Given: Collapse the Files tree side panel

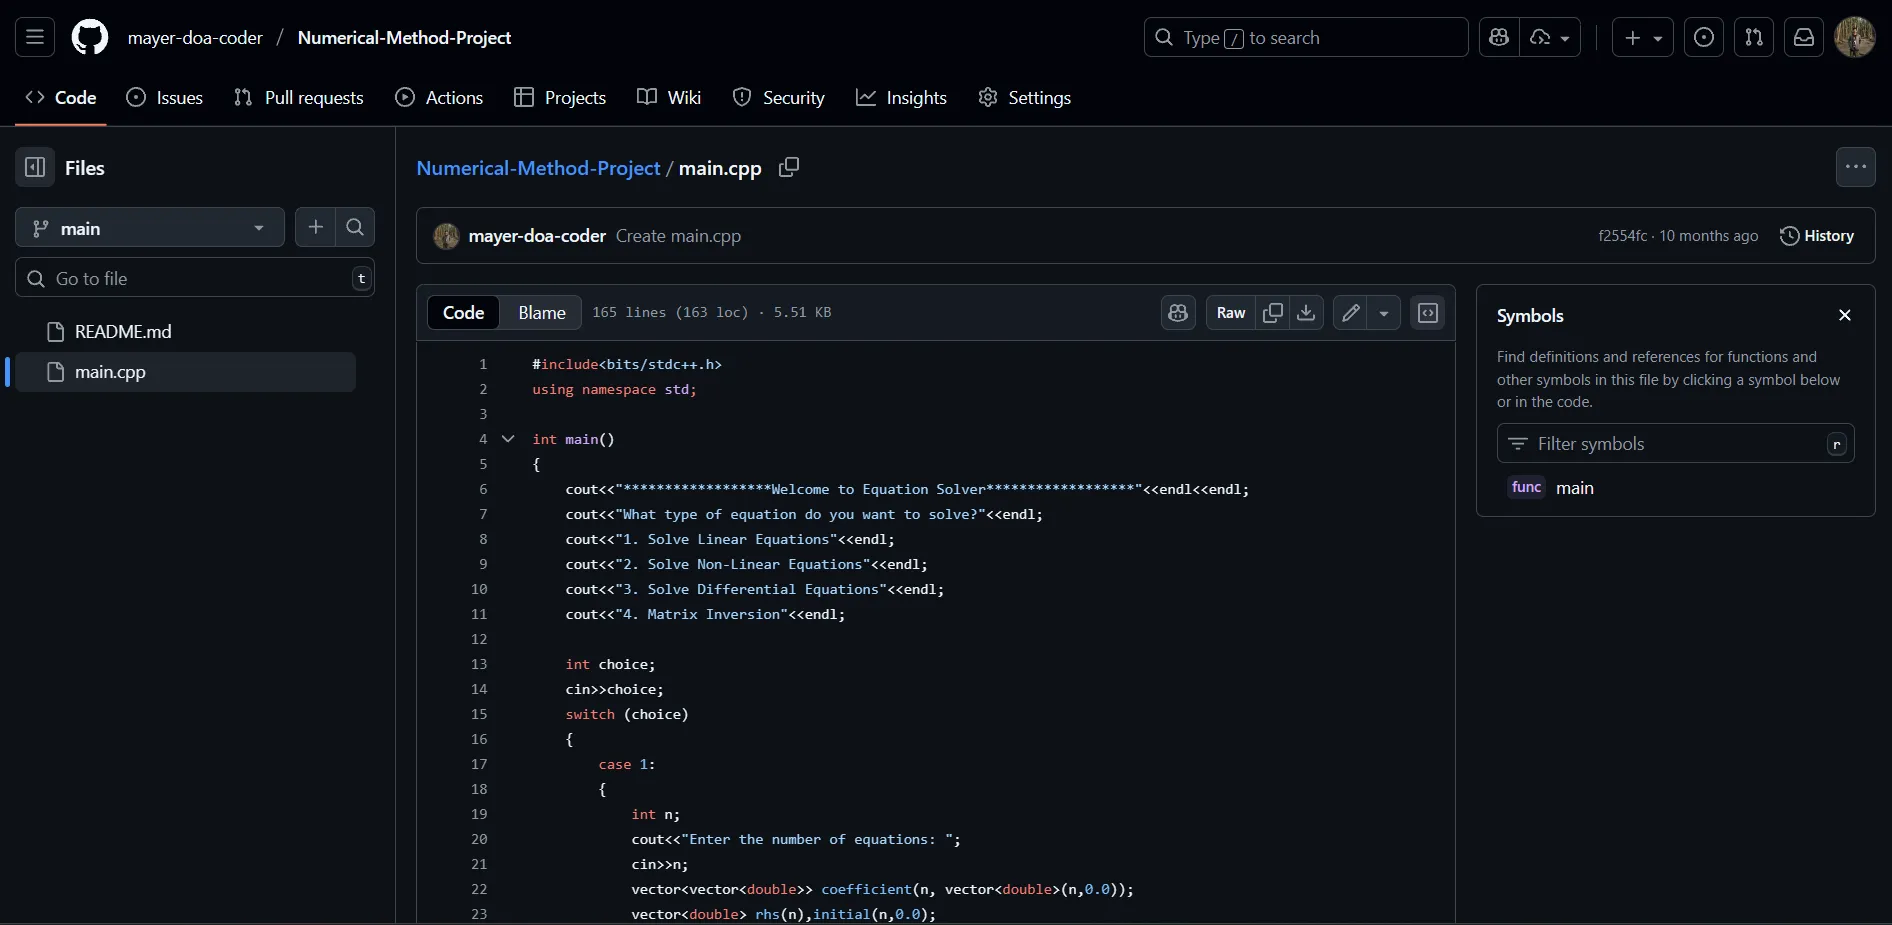Looking at the screenshot, I should [x=35, y=168].
